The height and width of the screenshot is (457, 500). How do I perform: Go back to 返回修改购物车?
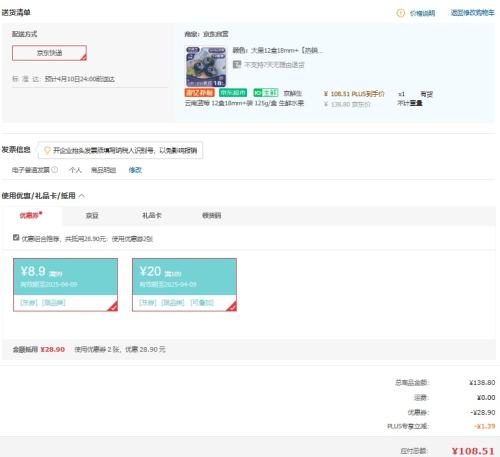tap(472, 13)
